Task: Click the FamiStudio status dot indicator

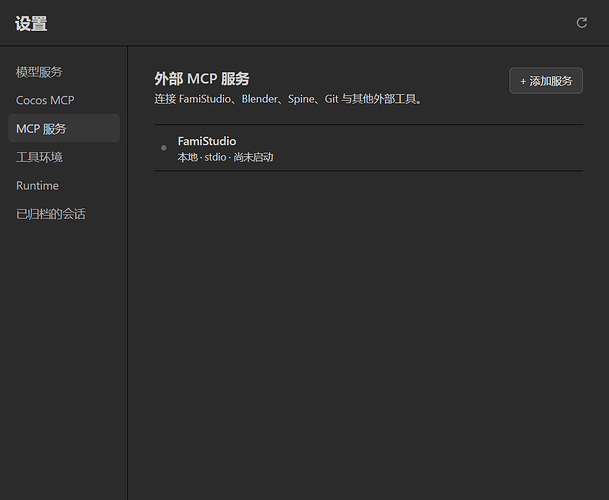Action: [164, 148]
